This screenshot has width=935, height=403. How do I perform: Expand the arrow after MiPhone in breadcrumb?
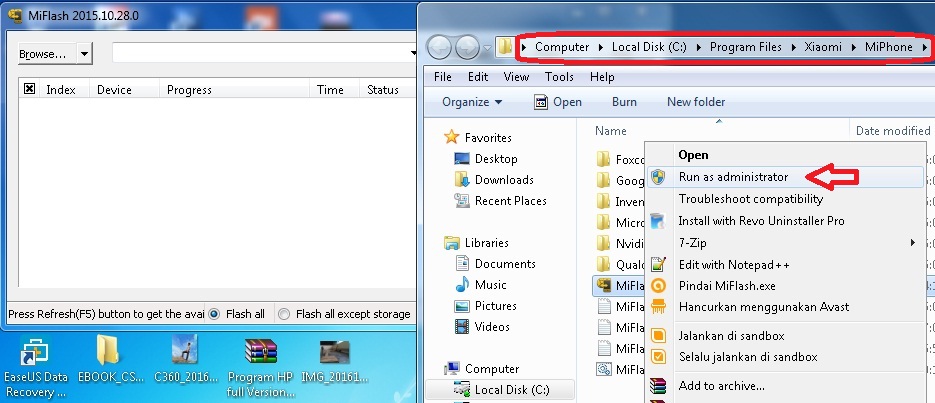pos(925,46)
